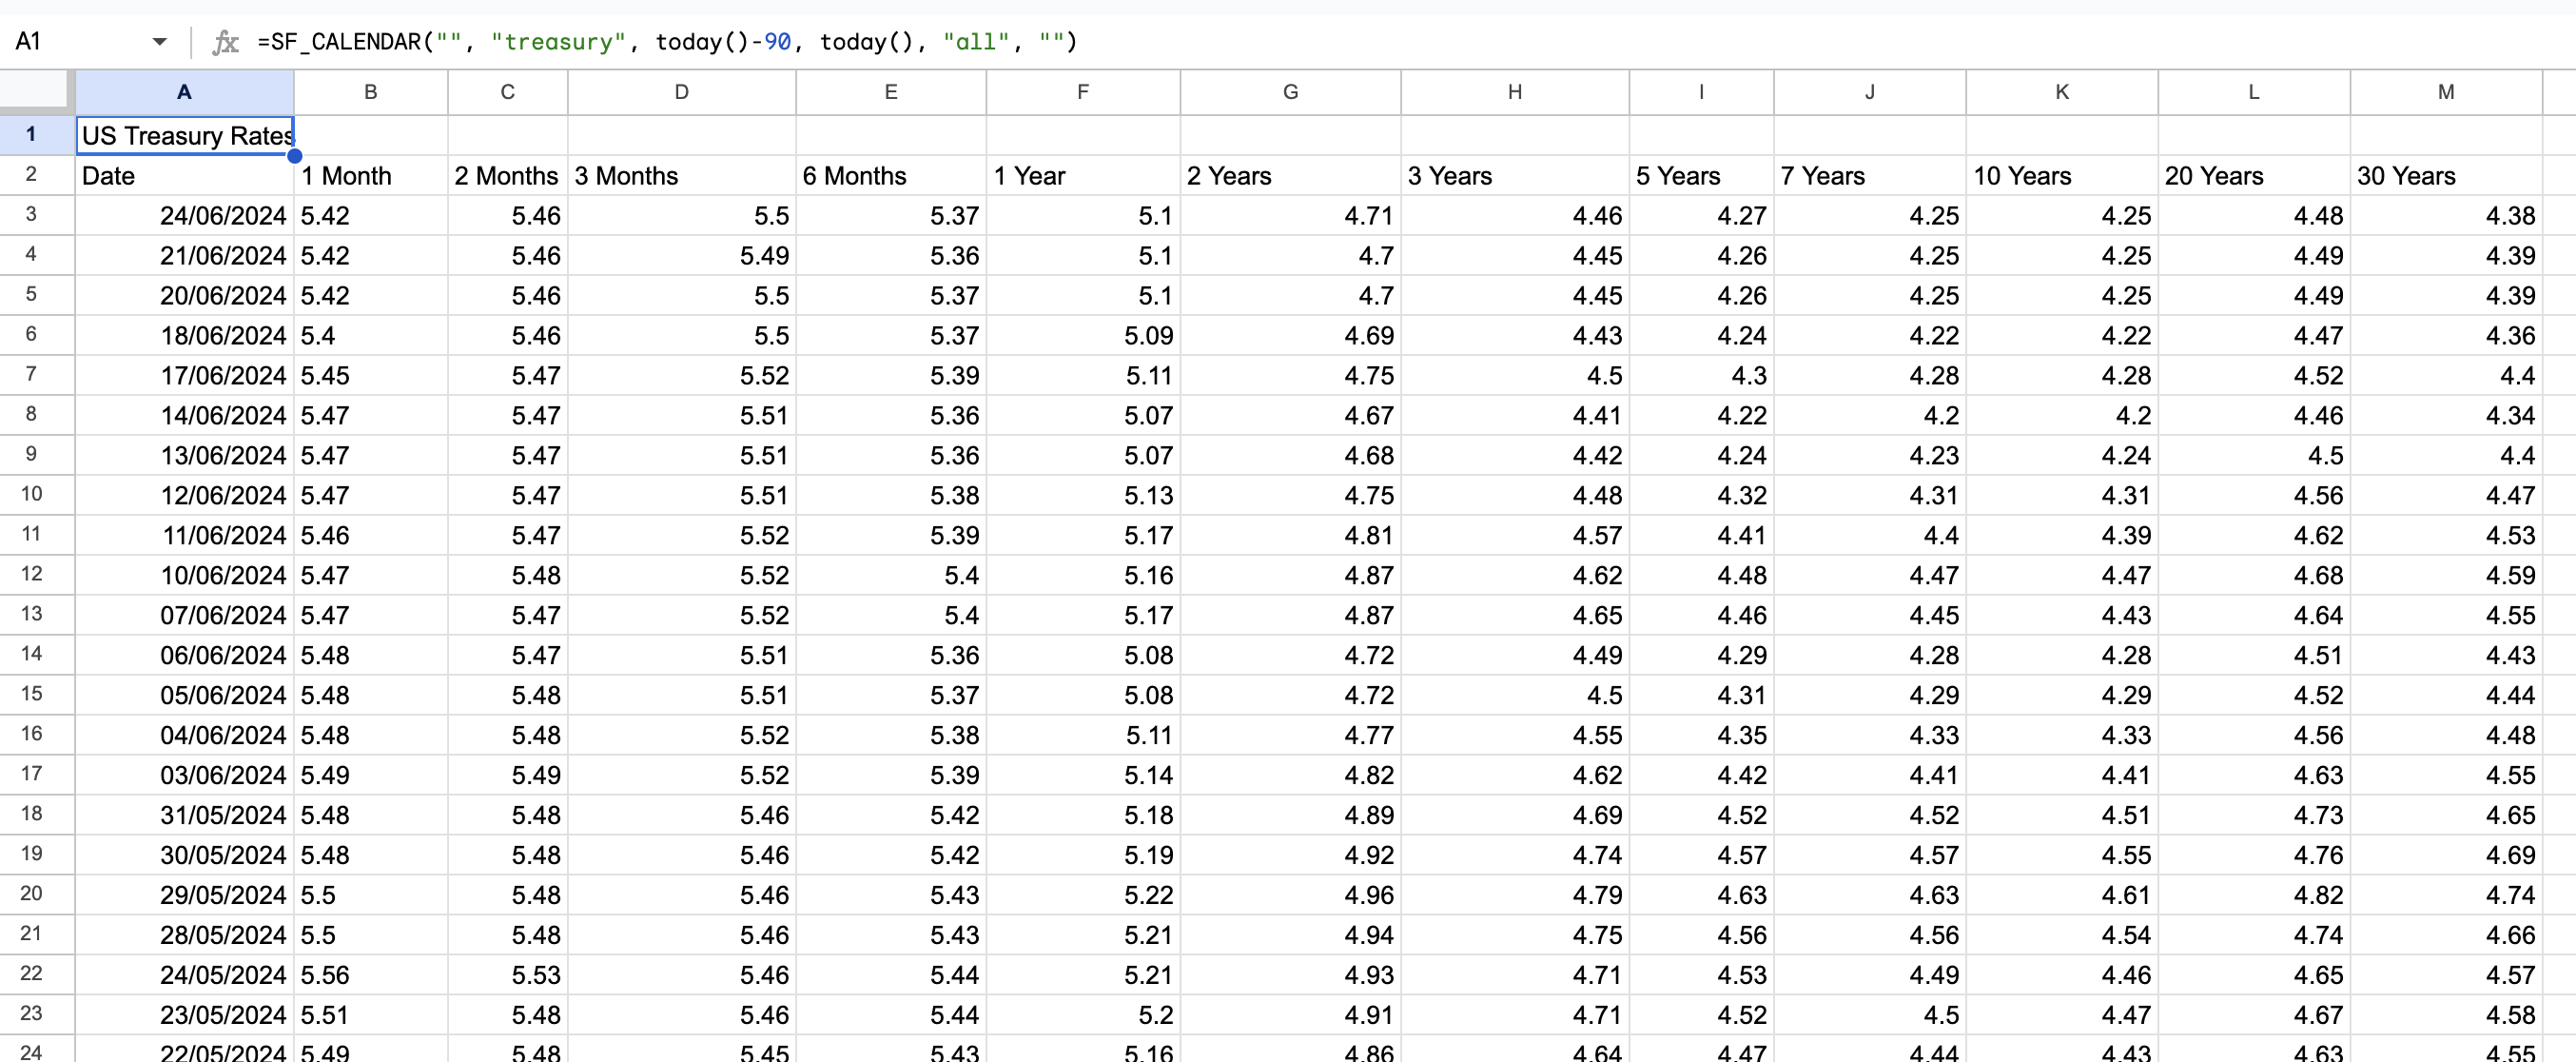Select column B header
The height and width of the screenshot is (1062, 2576).
coord(371,92)
